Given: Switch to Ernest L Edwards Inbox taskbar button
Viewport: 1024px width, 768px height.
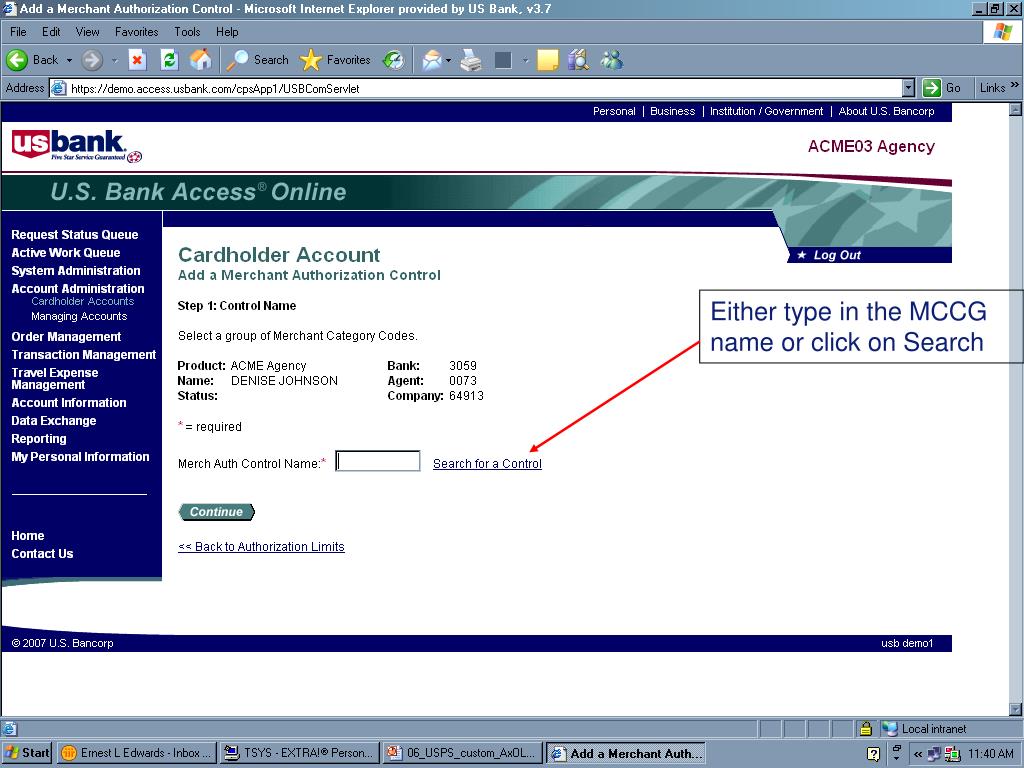Looking at the screenshot, I should click(x=136, y=753).
